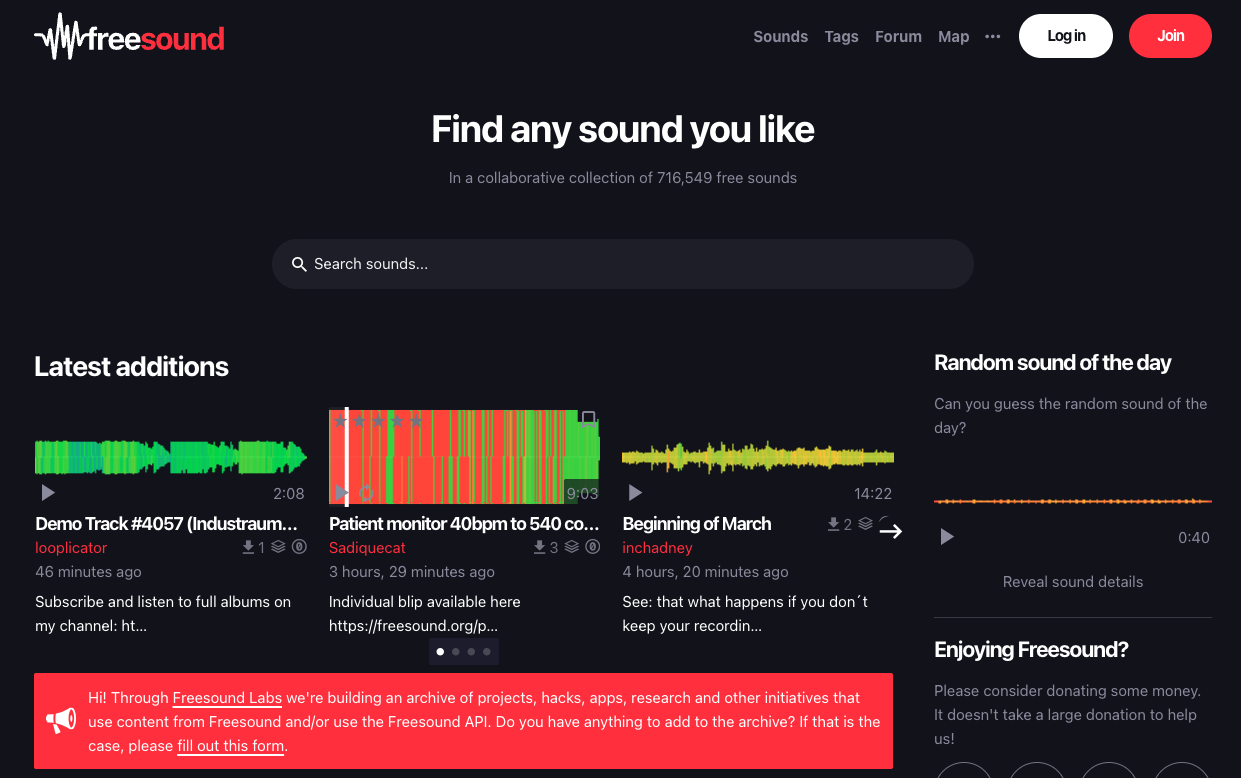Play the Patient monitor 40bpm sound
This screenshot has width=1241, height=778.
[342, 493]
